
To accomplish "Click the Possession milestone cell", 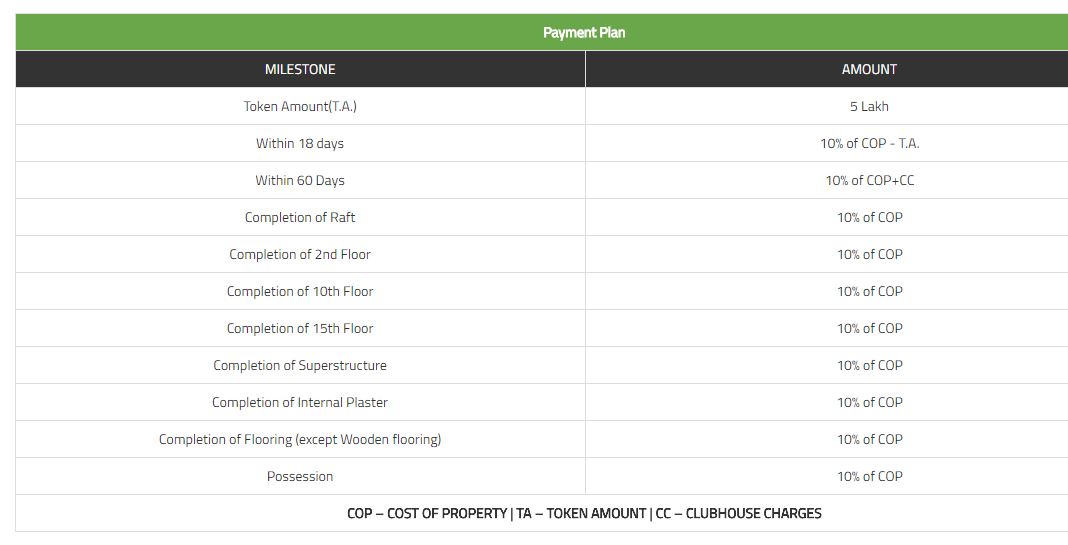I will (300, 476).
